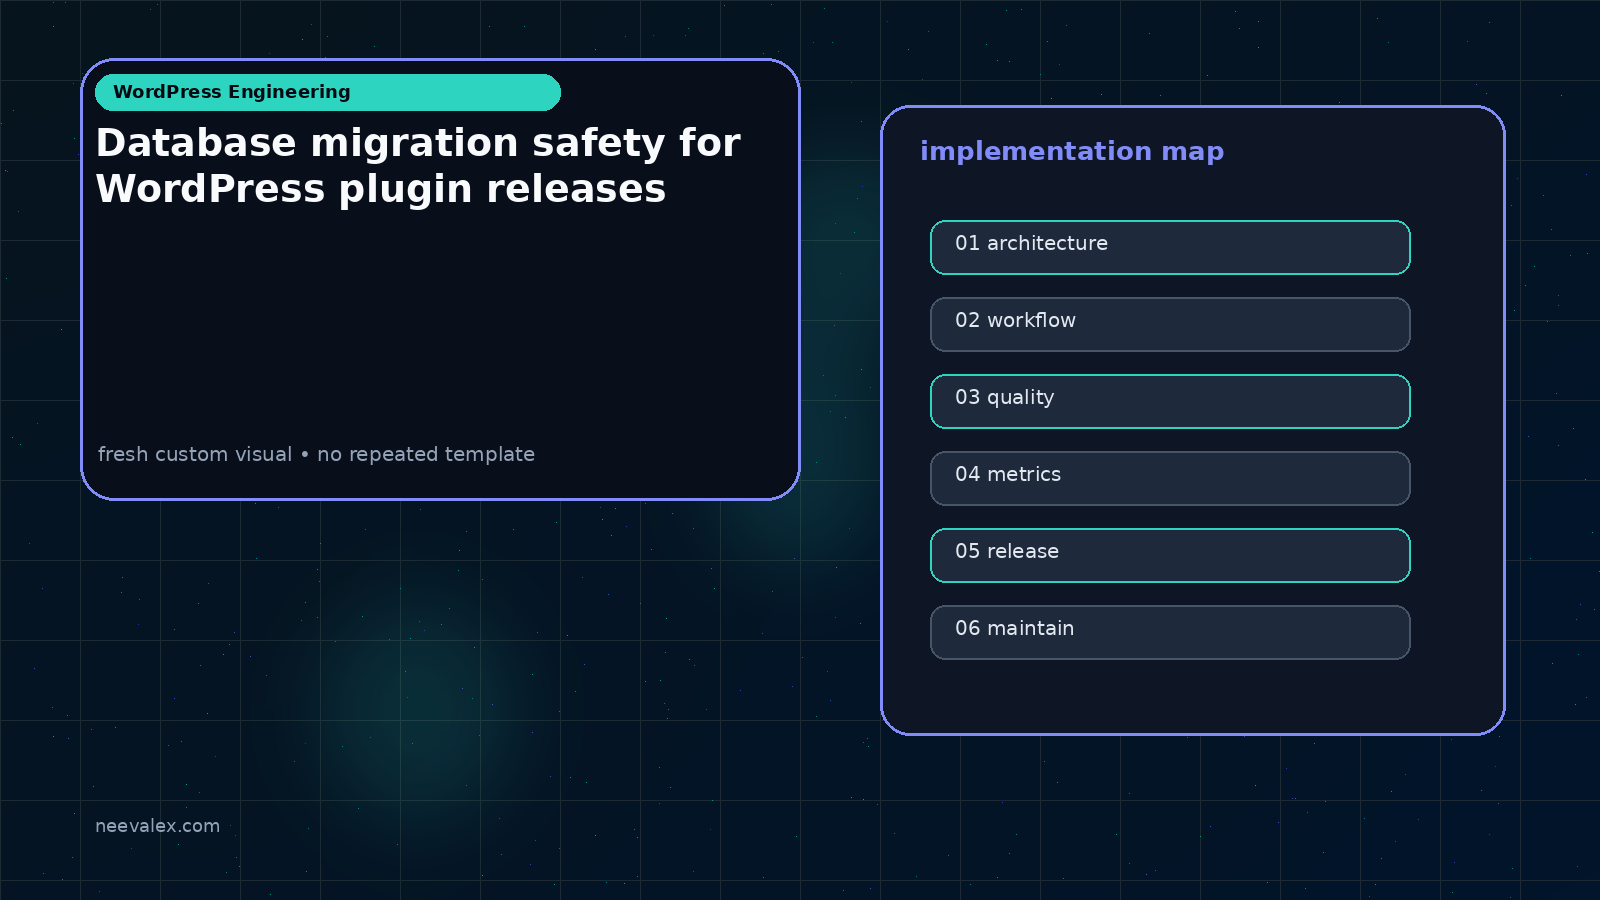Select the 02 workflow item
This screenshot has width=1600, height=900.
coord(1170,324)
